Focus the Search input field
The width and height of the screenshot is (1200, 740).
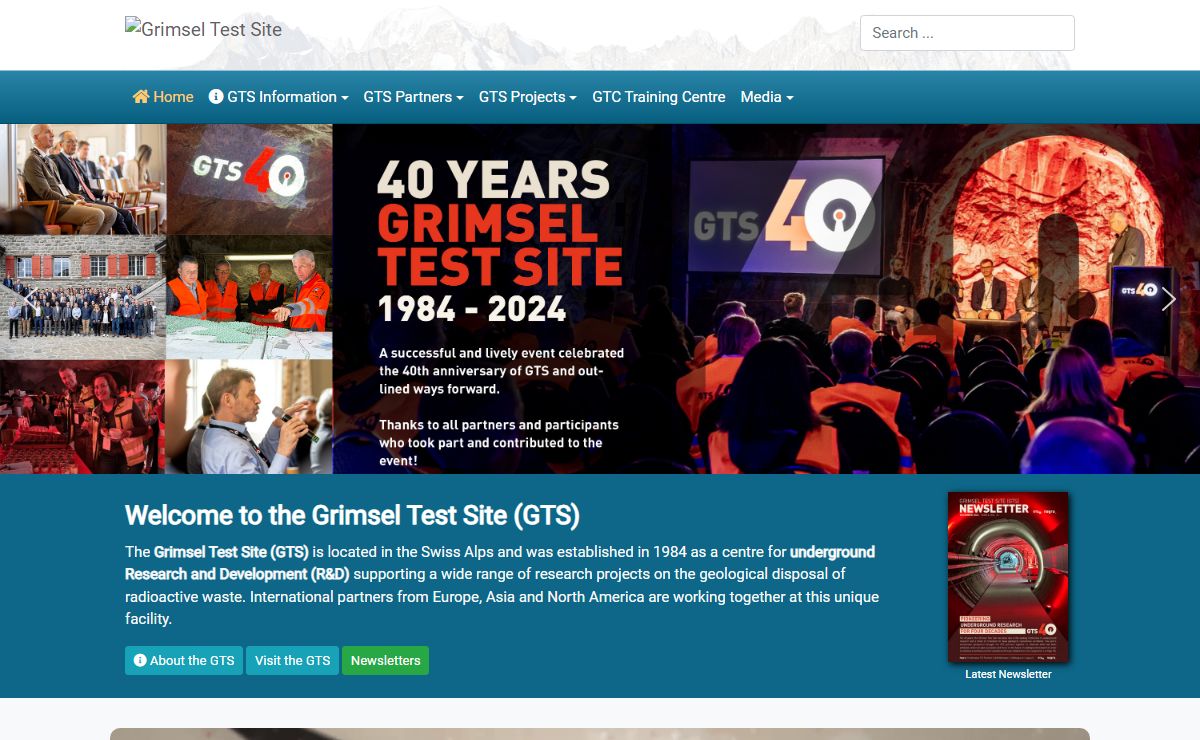tap(967, 33)
